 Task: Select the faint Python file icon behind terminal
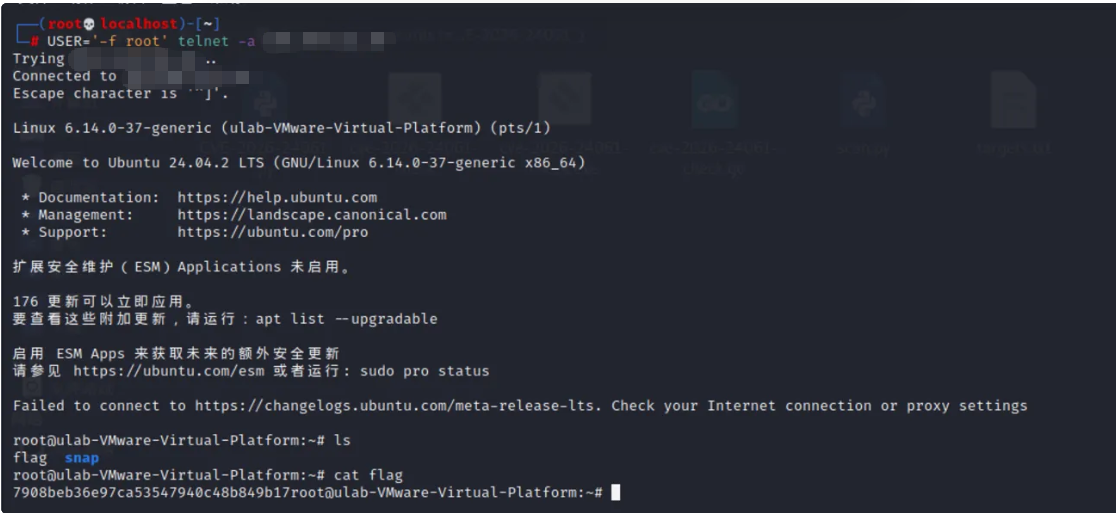[x=265, y=100]
